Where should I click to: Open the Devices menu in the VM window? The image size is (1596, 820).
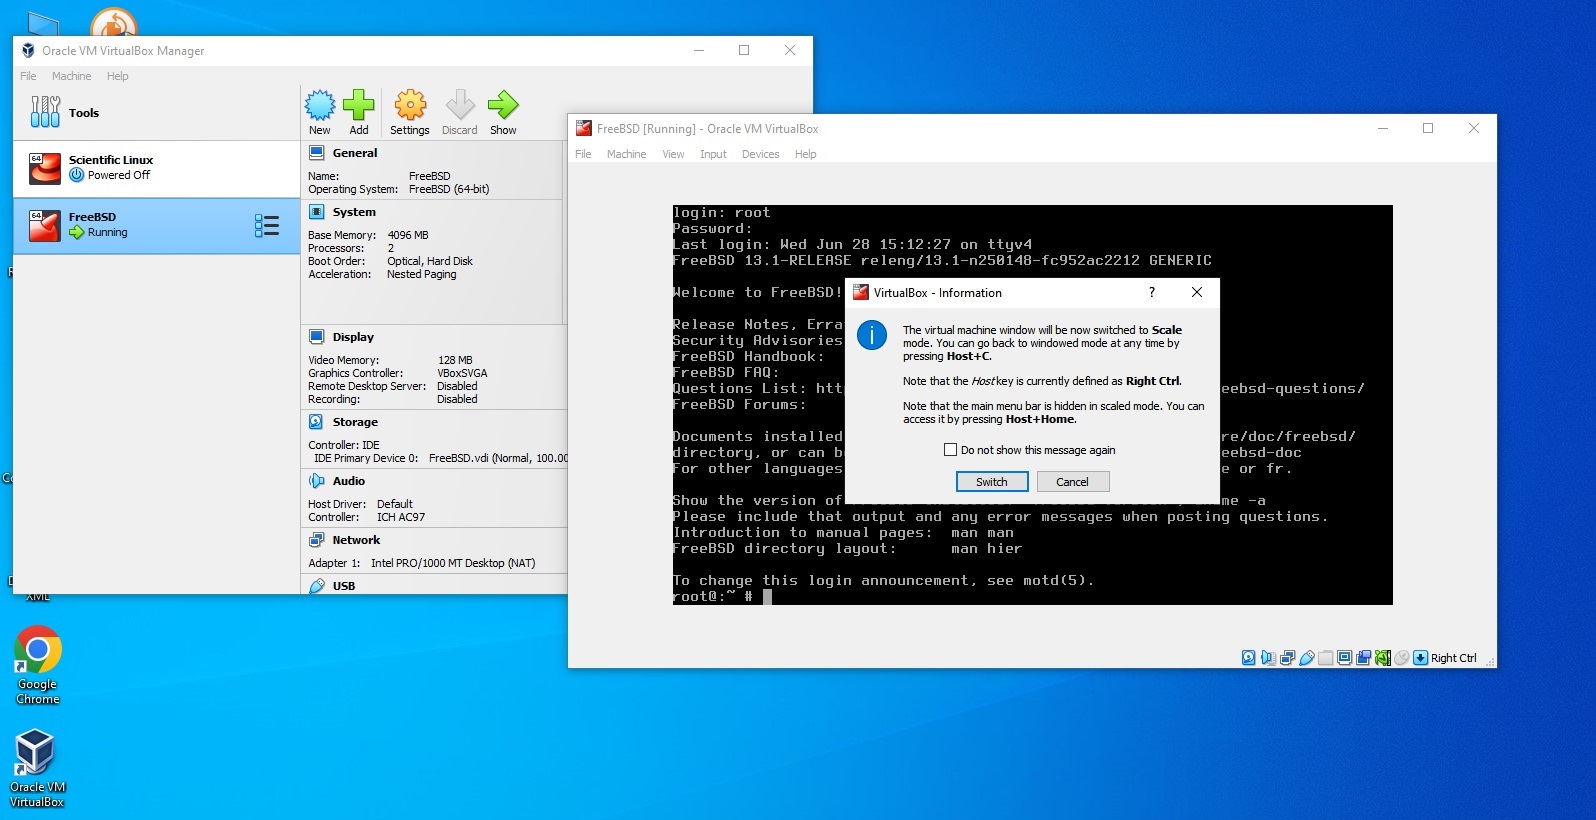click(x=760, y=154)
